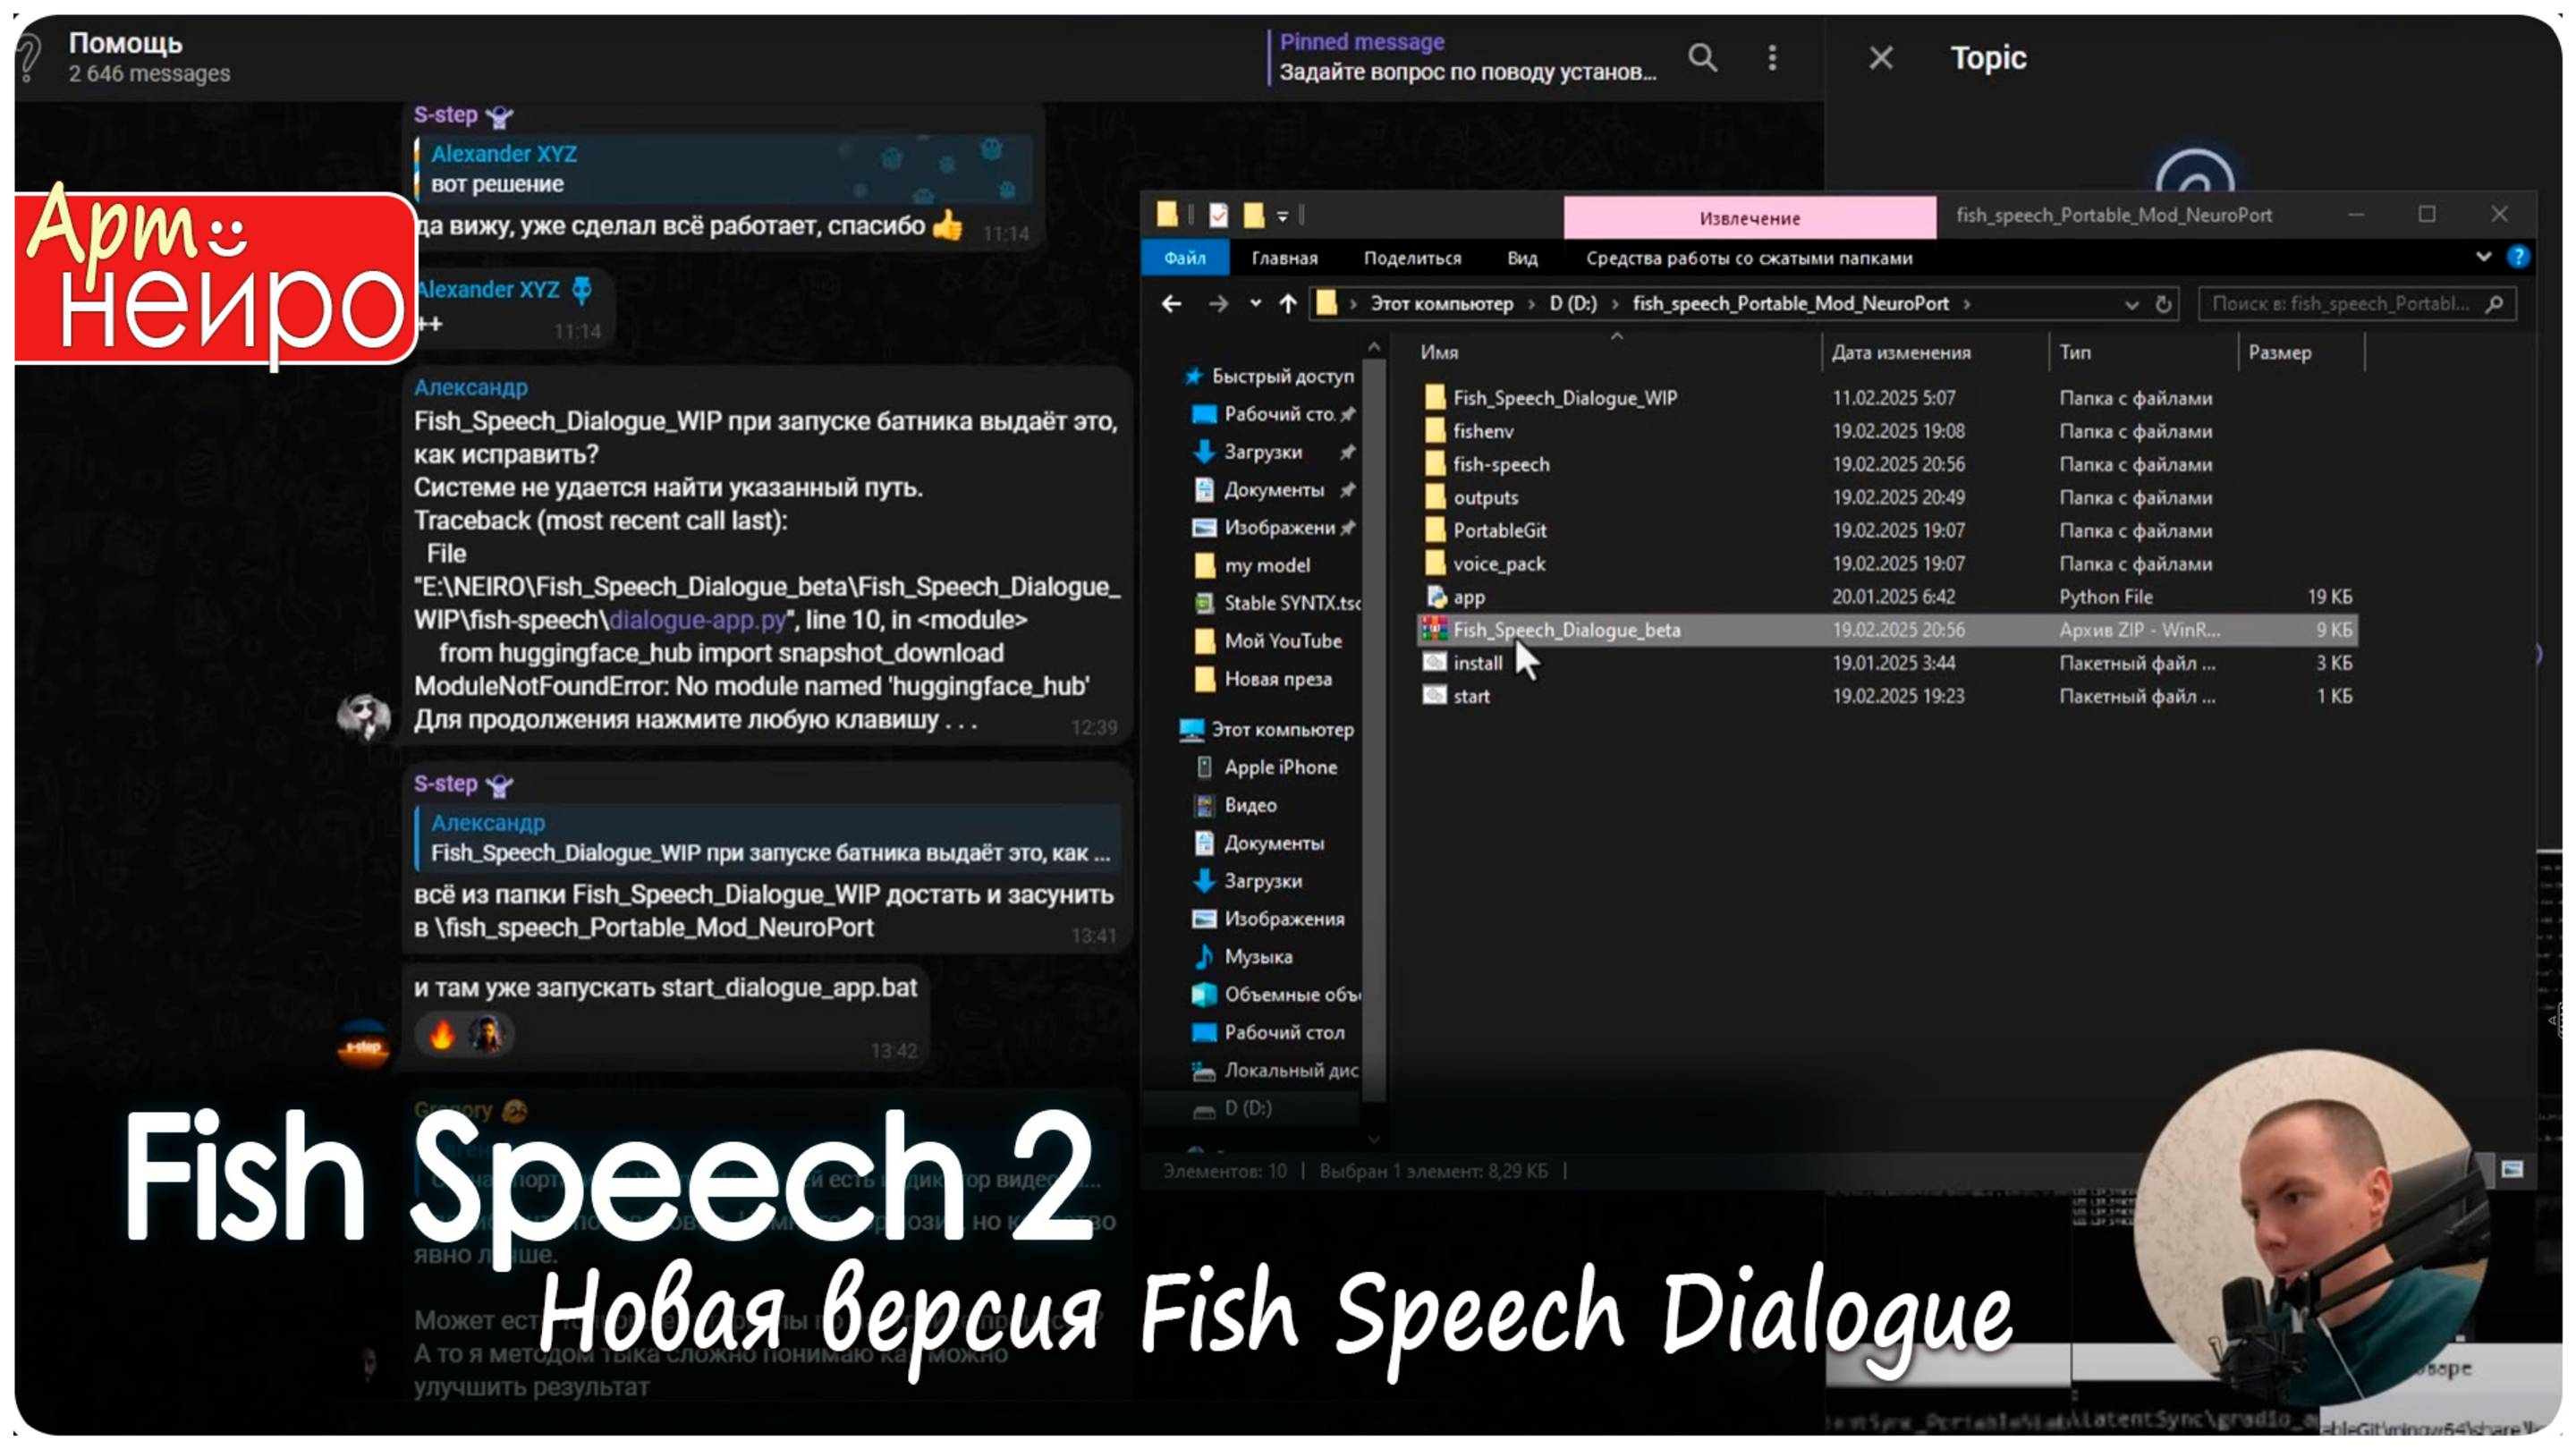Viewport: 2576px width, 1449px height.
Task: Open the three-dot chat options menu
Action: click(1772, 58)
